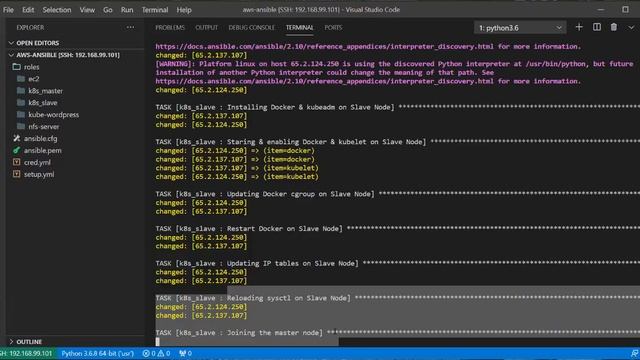Select Python 3.6.8 interpreter in status bar
This screenshot has height=360, width=640.
[x=98, y=353]
